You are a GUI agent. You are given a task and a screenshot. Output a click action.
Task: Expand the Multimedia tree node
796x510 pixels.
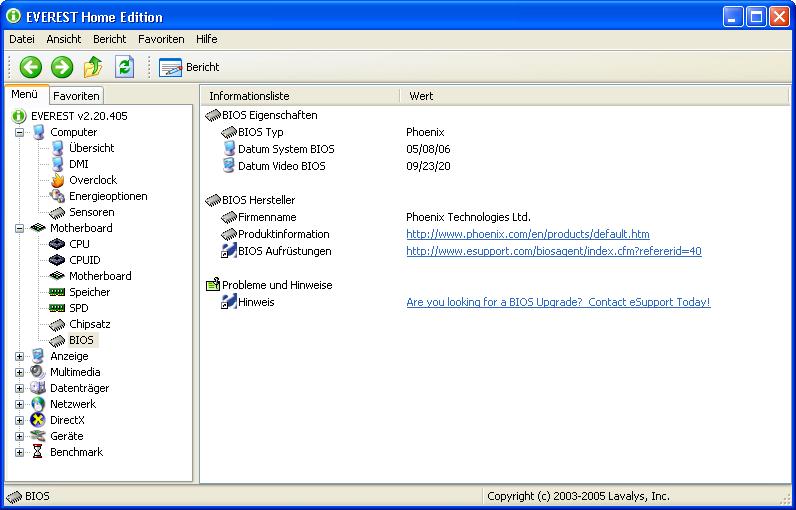(x=19, y=372)
